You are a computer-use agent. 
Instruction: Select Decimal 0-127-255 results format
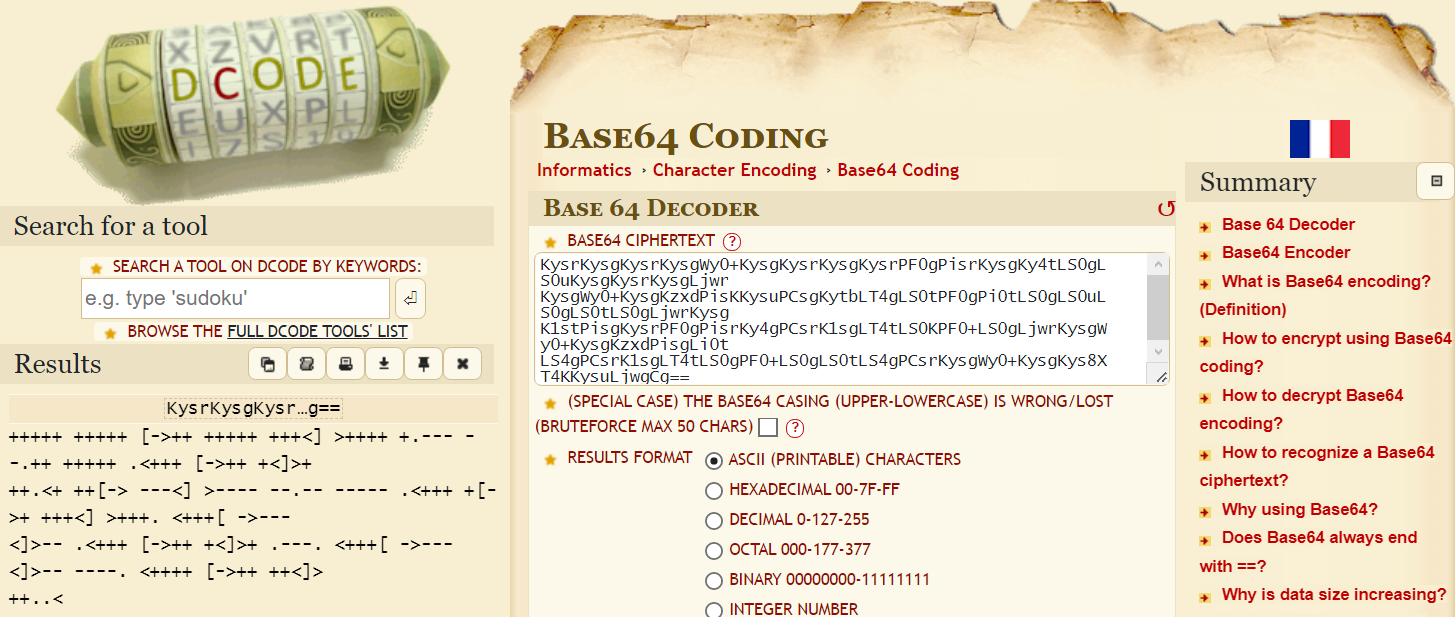714,520
